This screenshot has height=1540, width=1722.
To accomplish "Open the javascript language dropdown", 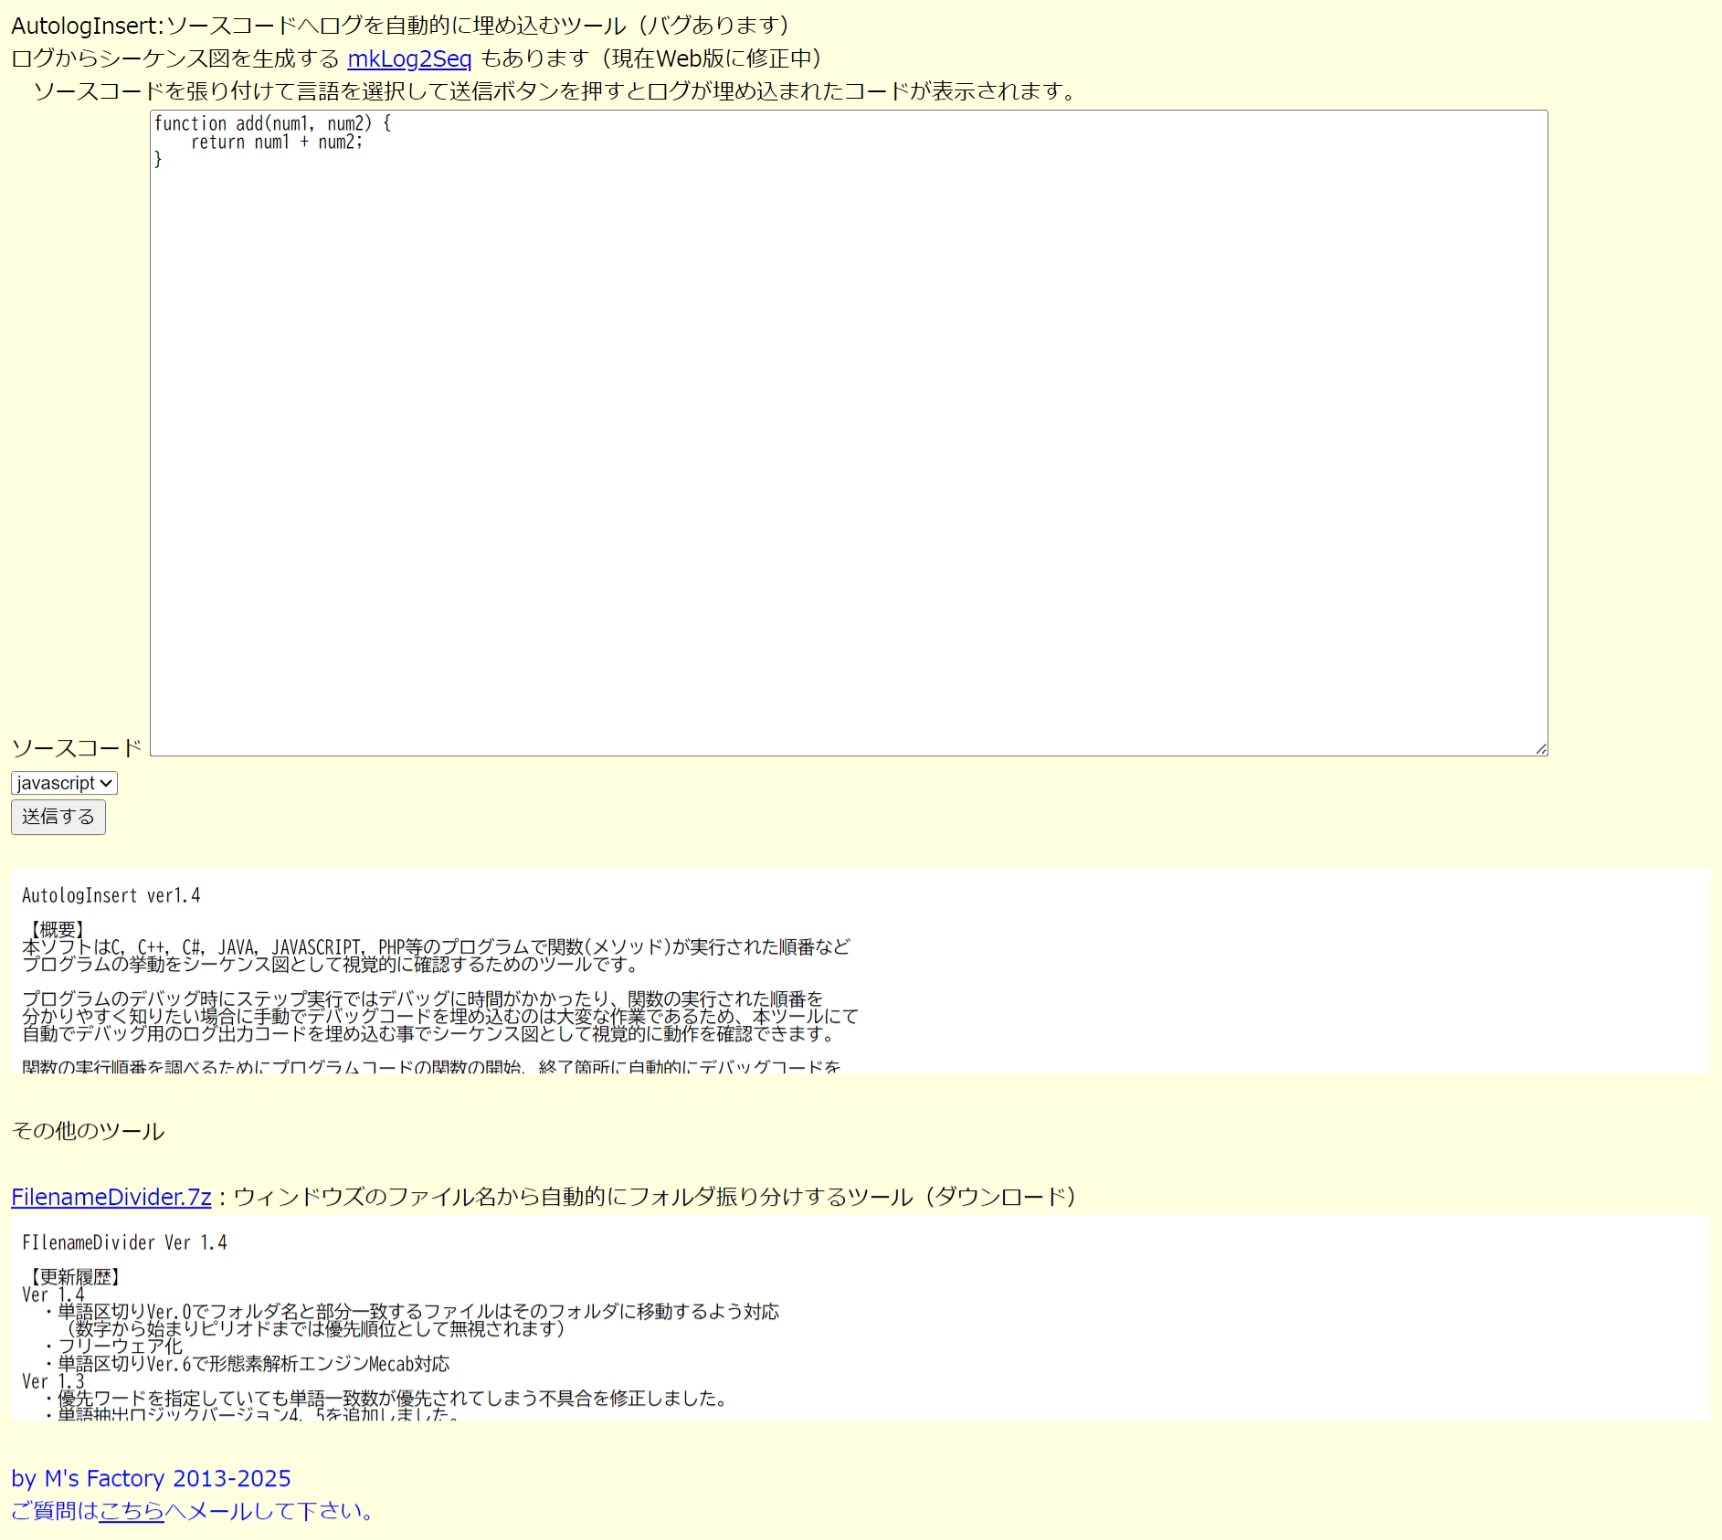I will [63, 783].
